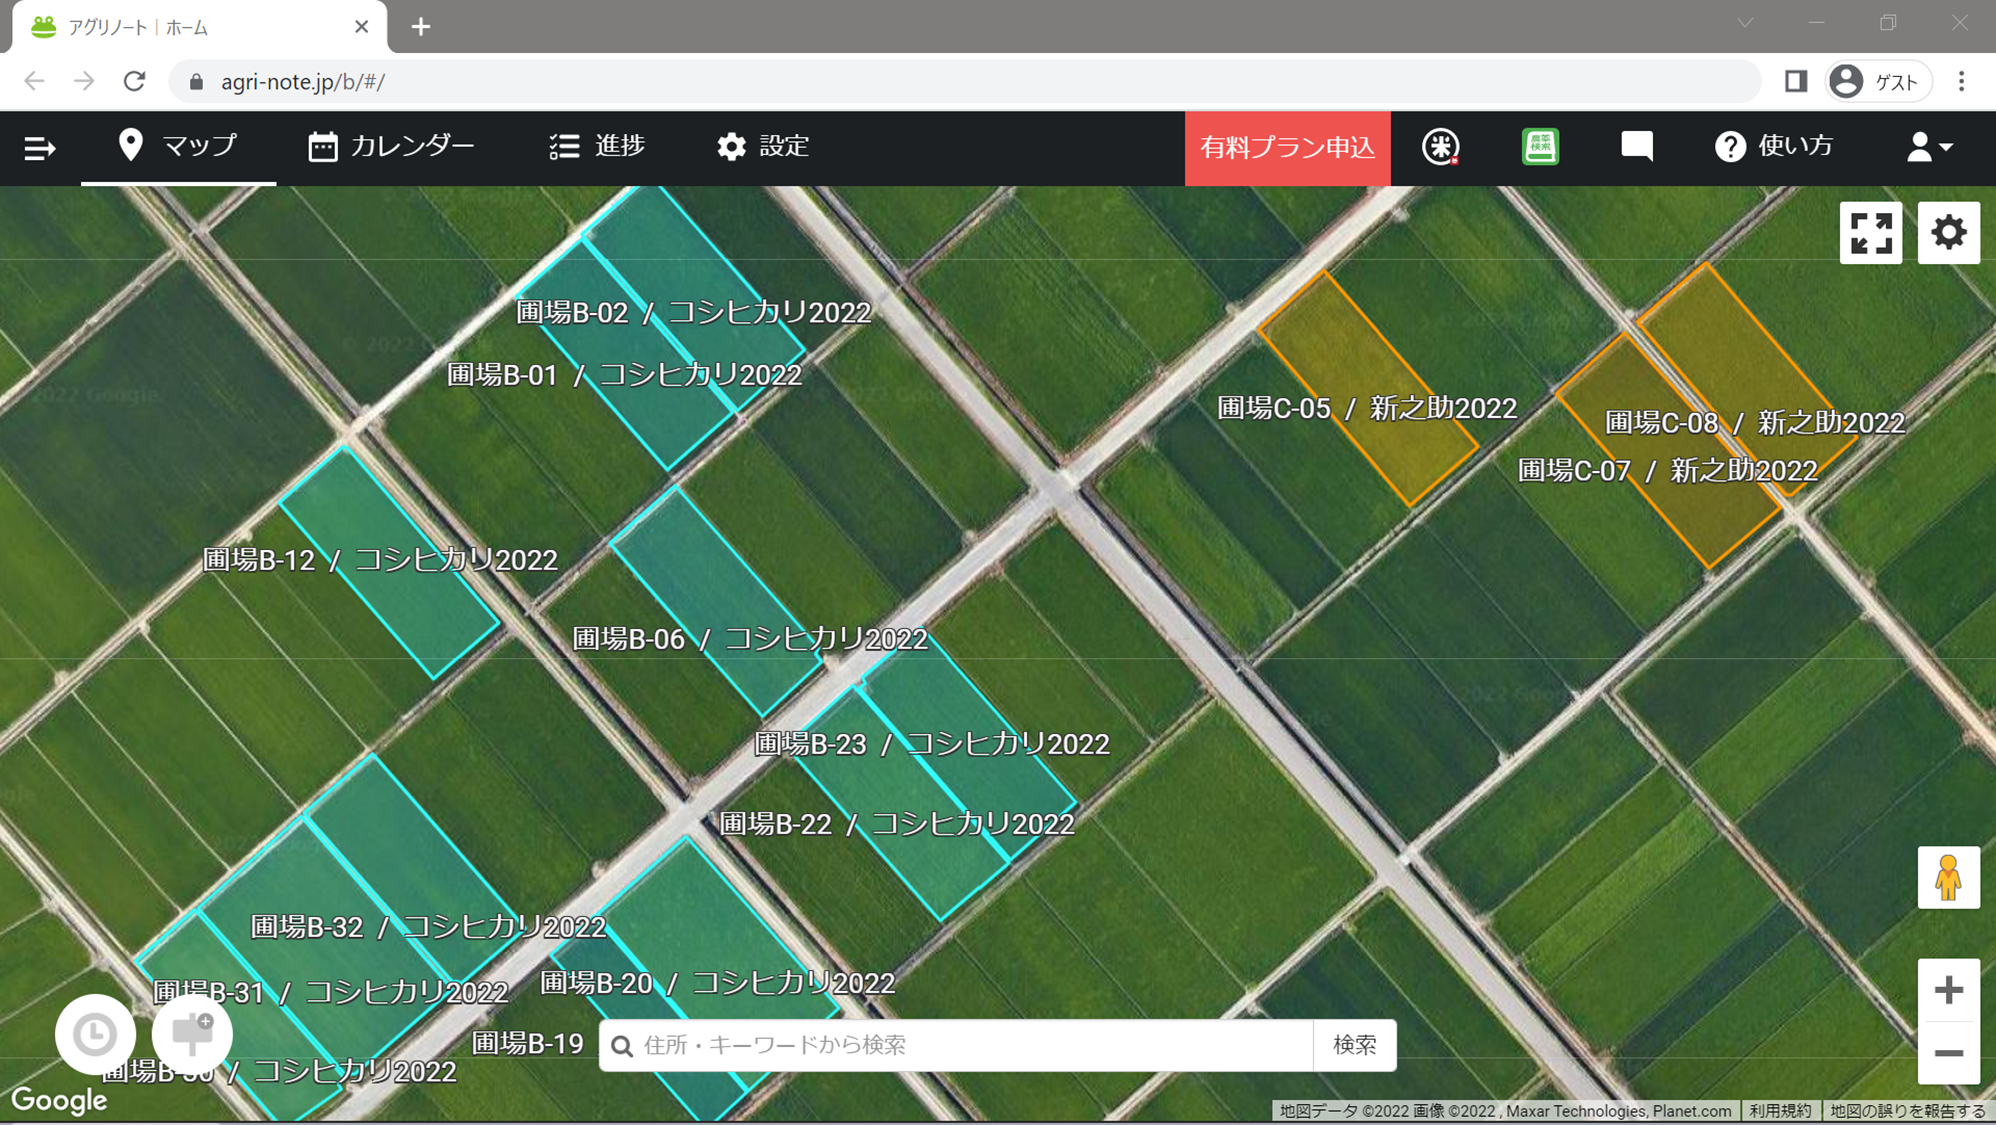
Task: Click the Google logo
Action: pyautogui.click(x=59, y=1100)
